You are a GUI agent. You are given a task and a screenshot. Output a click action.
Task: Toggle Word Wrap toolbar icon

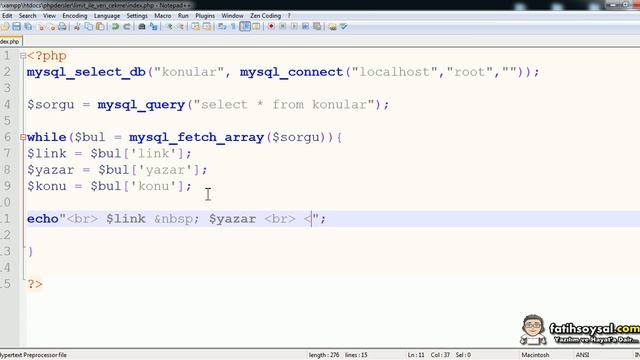pos(222,27)
